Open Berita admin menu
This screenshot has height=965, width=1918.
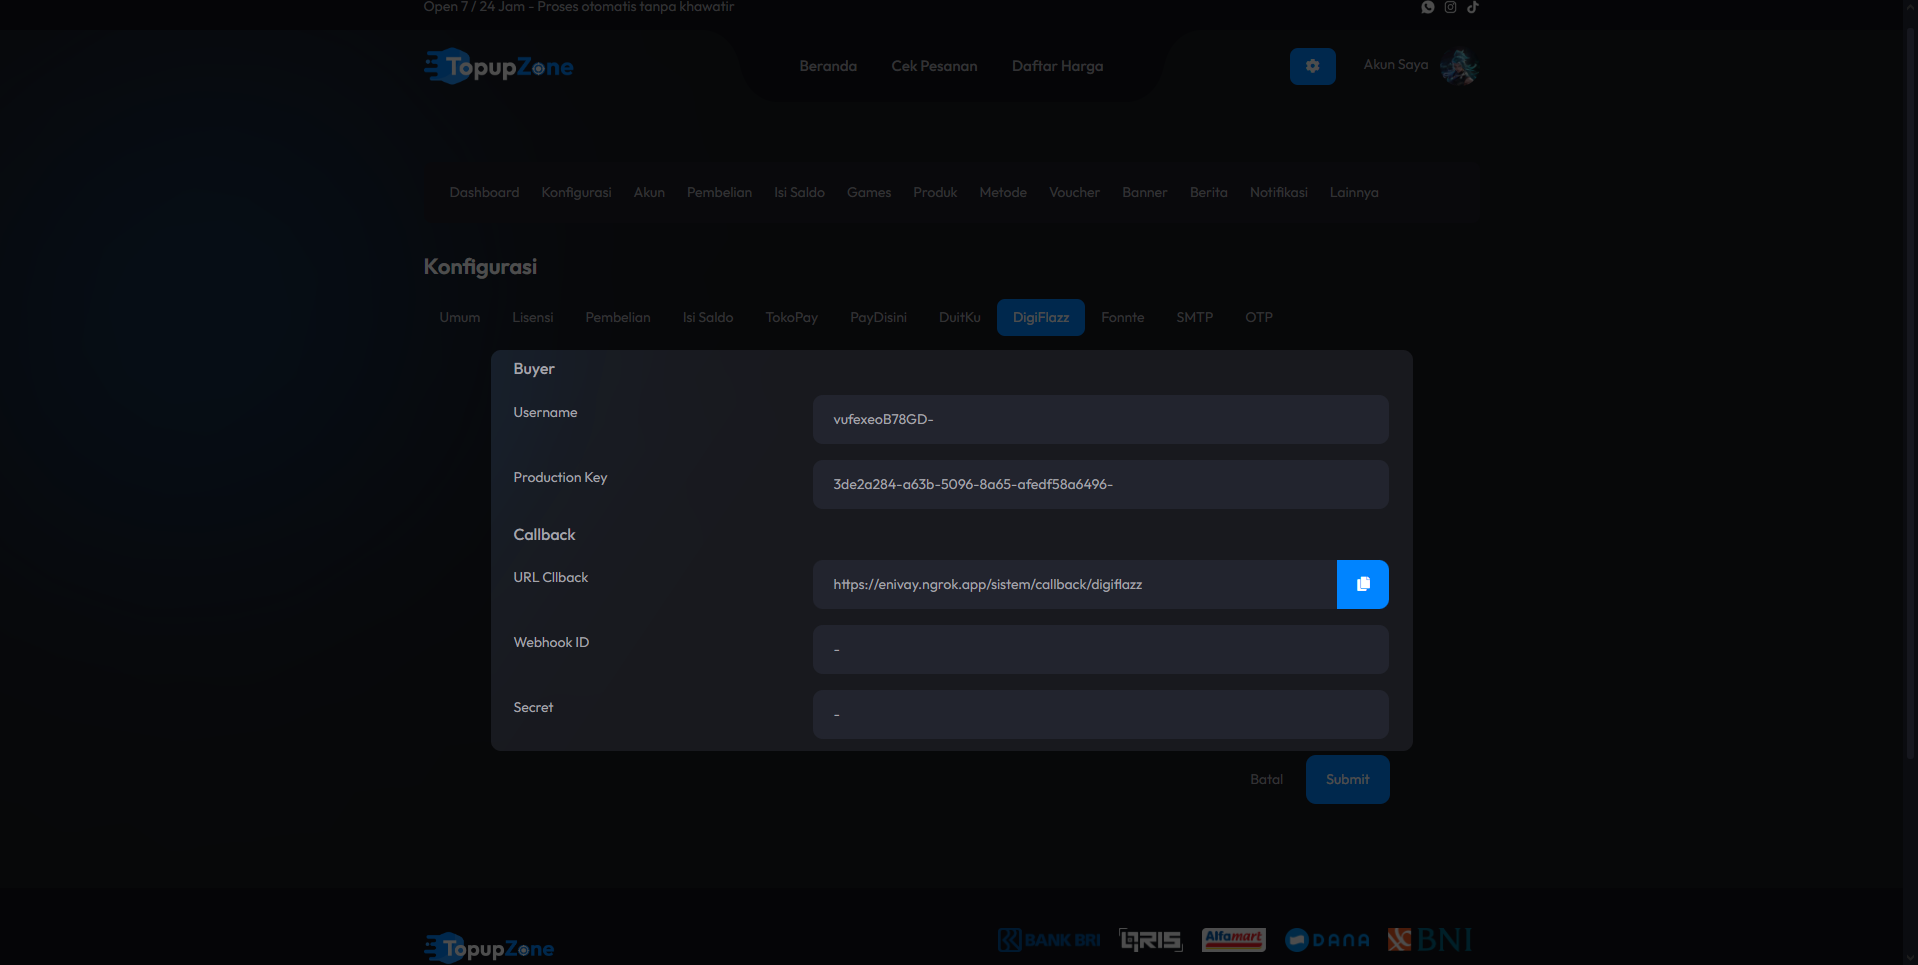pos(1208,192)
